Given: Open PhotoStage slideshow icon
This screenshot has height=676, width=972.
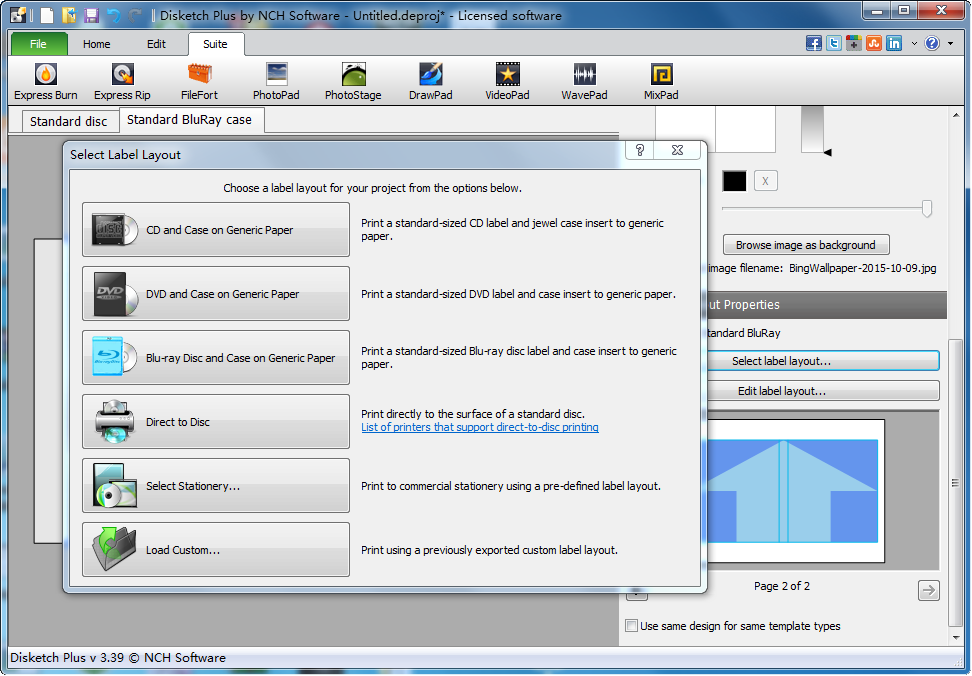Looking at the screenshot, I should 353,80.
